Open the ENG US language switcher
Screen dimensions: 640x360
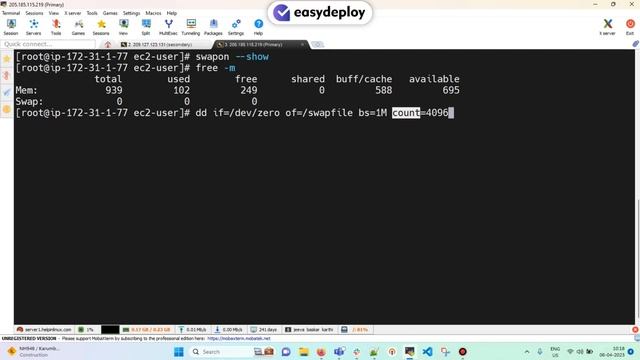[x=555, y=352]
